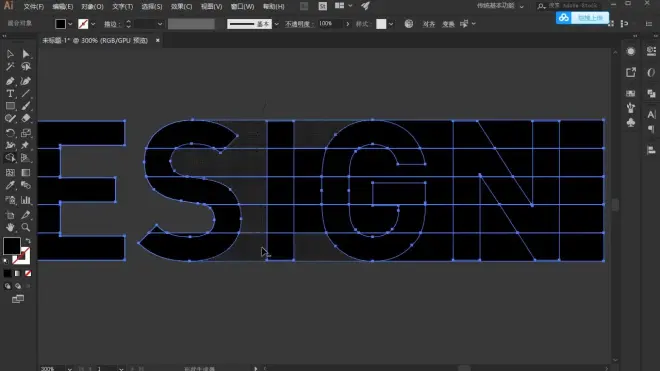The width and height of the screenshot is (660, 371).
Task: Select the Rectangle tool
Action: coord(10,106)
